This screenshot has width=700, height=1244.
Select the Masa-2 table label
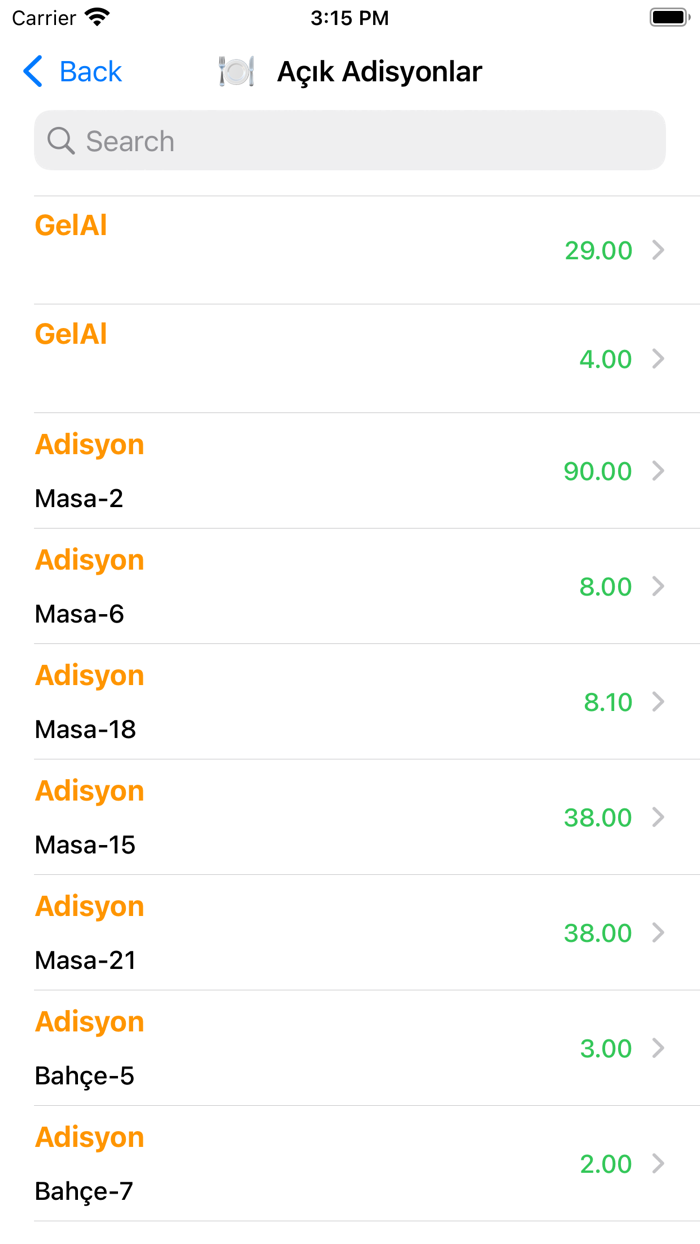point(79,498)
